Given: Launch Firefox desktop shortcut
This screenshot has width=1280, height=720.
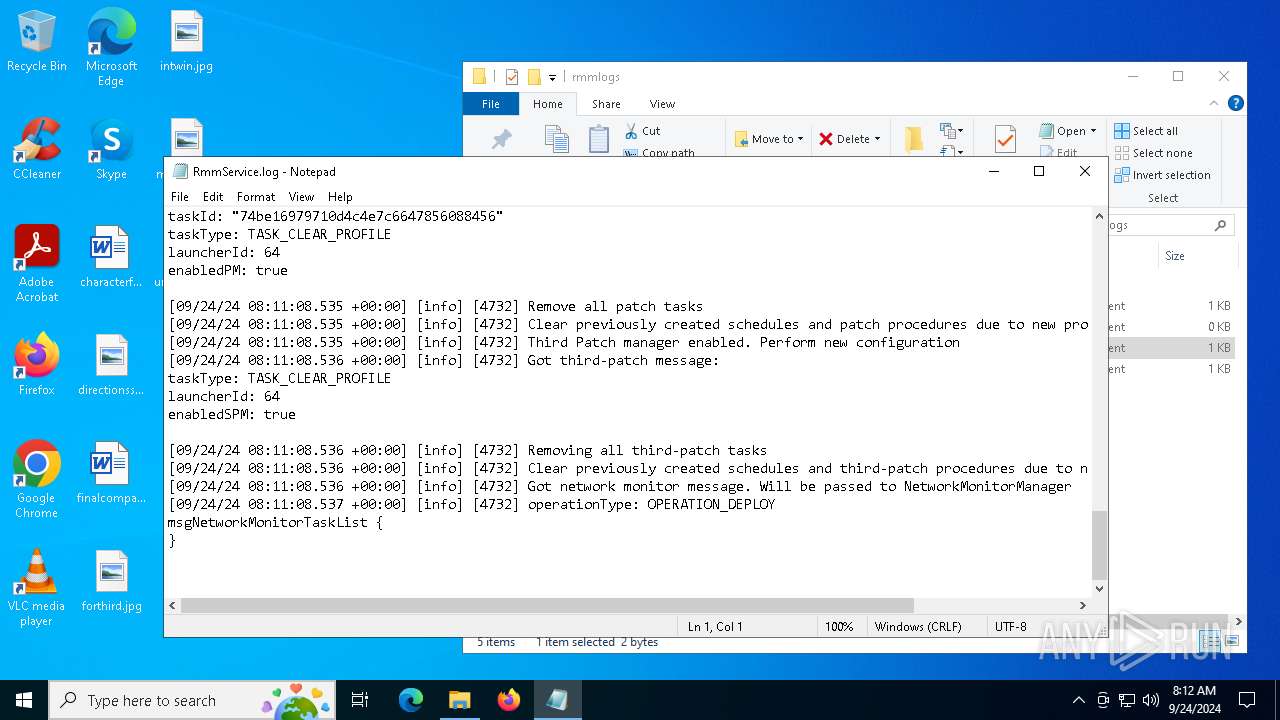Looking at the screenshot, I should coord(37,366).
